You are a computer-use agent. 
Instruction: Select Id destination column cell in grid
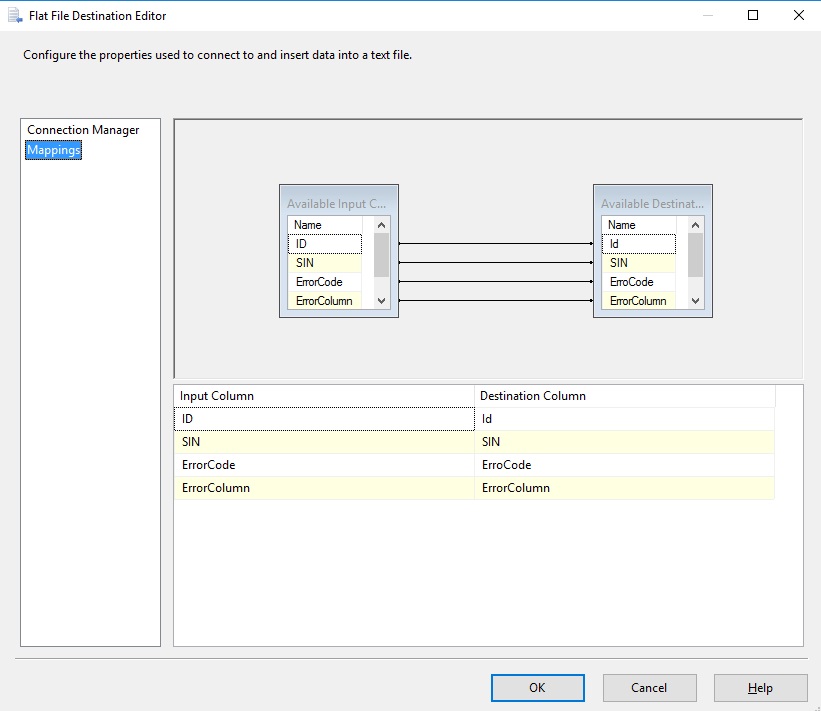click(x=625, y=419)
